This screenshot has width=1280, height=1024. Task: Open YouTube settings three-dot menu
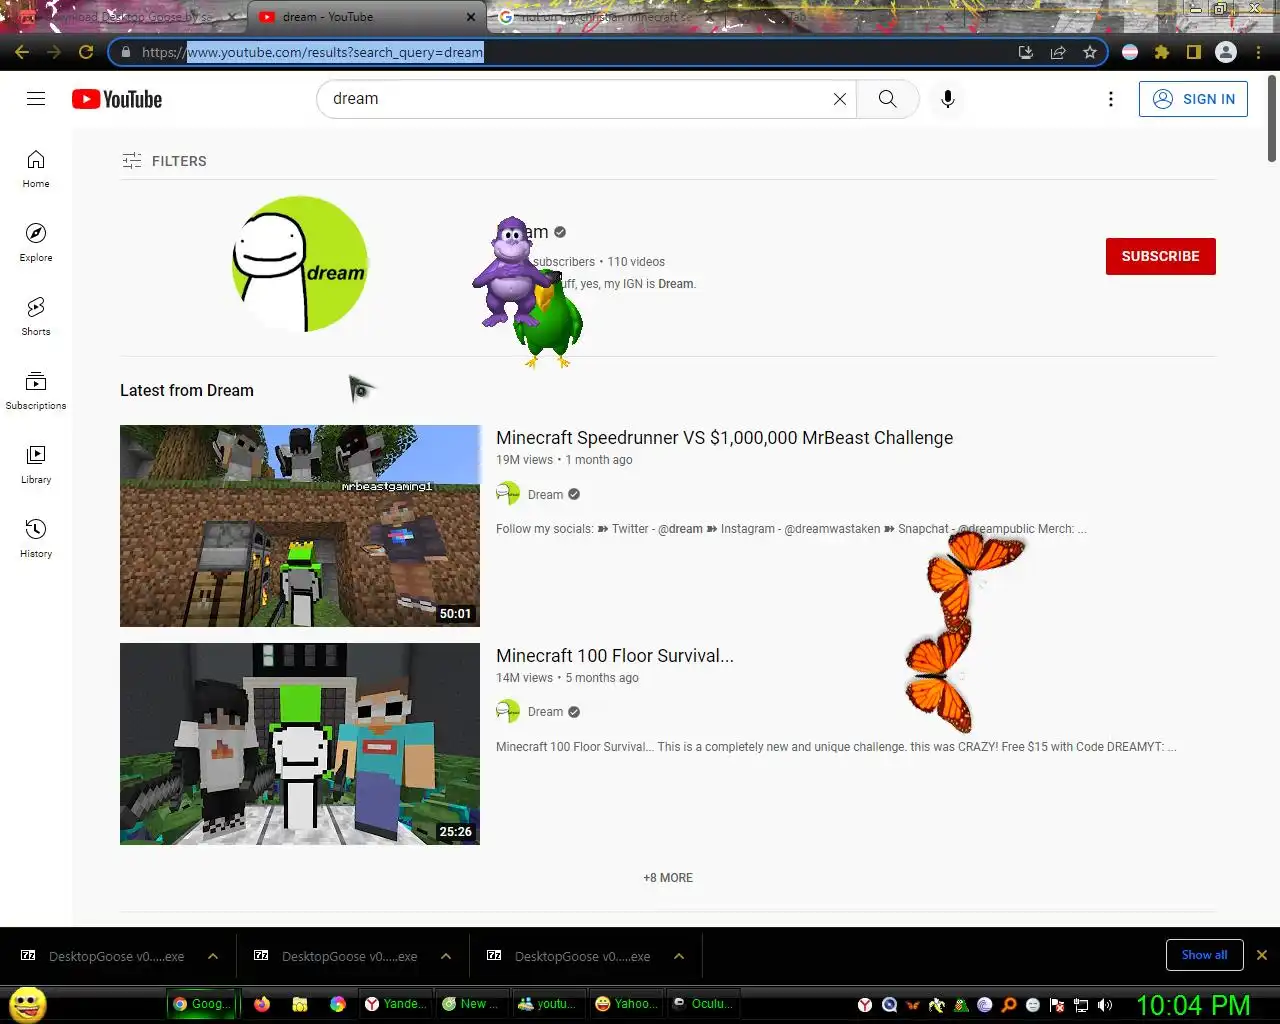(1110, 99)
